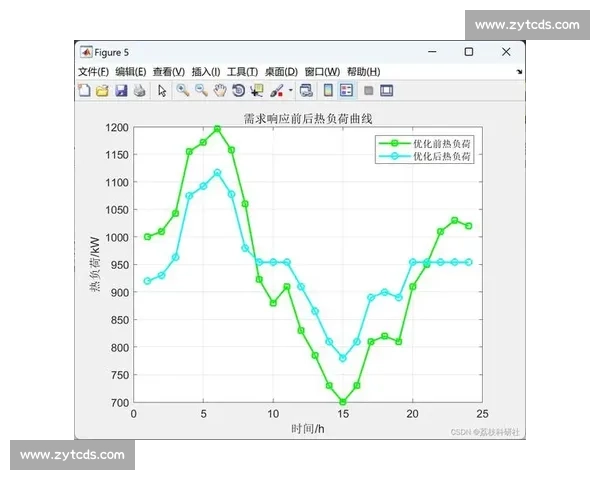Click the y-axis label 热负荷/kW
The width and height of the screenshot is (600, 480).
(x=95, y=264)
